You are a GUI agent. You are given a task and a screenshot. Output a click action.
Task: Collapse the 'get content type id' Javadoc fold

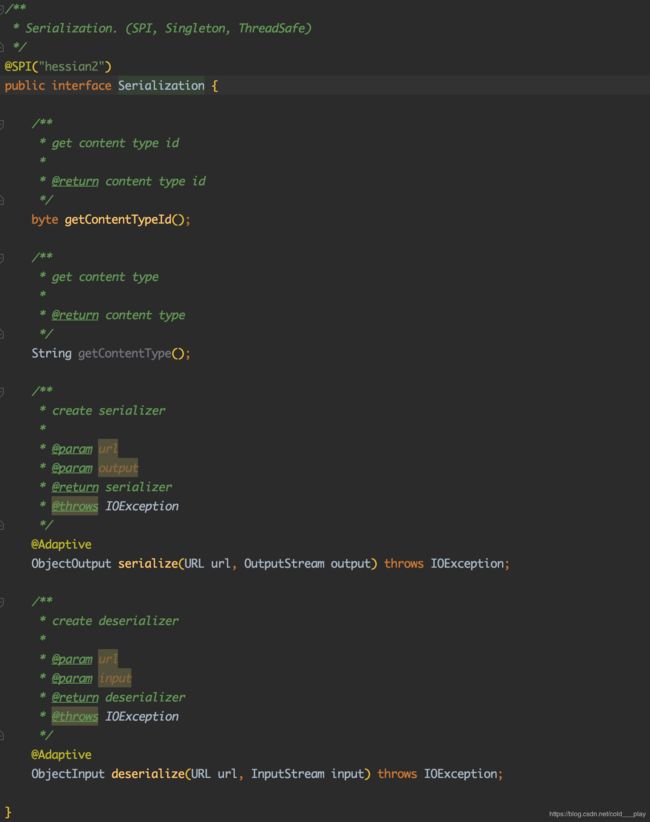coord(3,124)
